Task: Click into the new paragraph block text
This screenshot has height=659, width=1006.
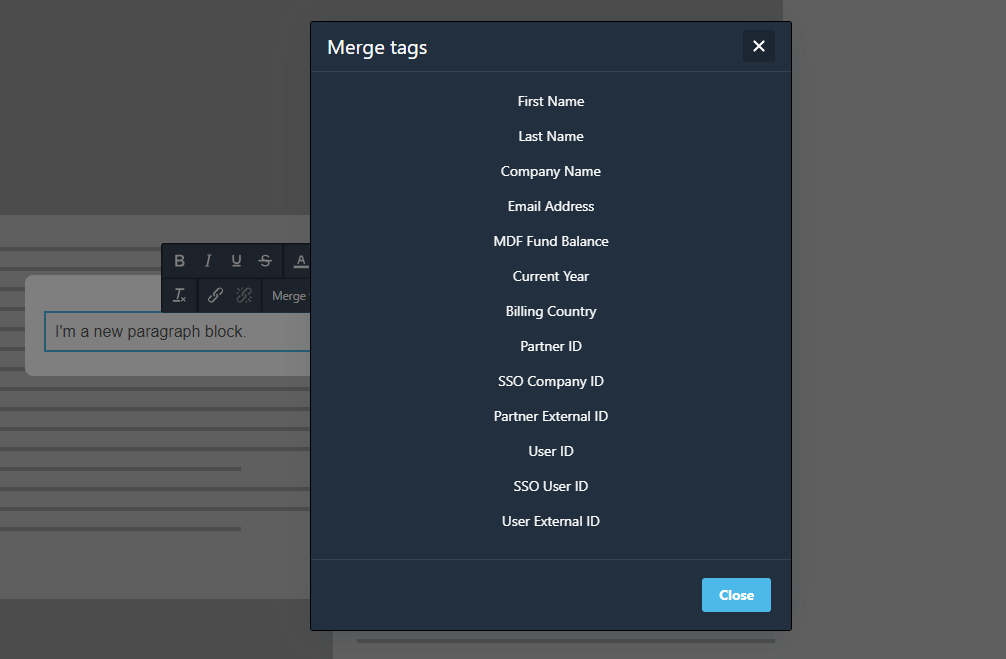Action: [150, 332]
